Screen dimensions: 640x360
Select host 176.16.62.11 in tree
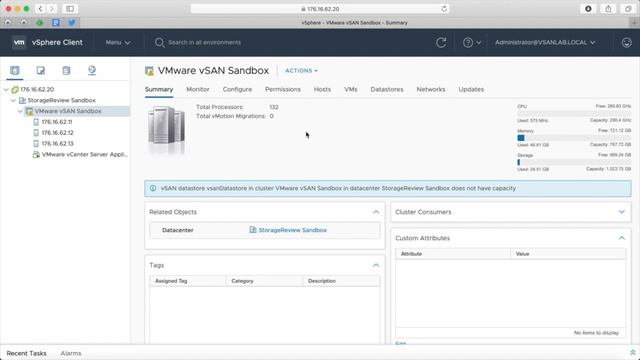pos(57,122)
